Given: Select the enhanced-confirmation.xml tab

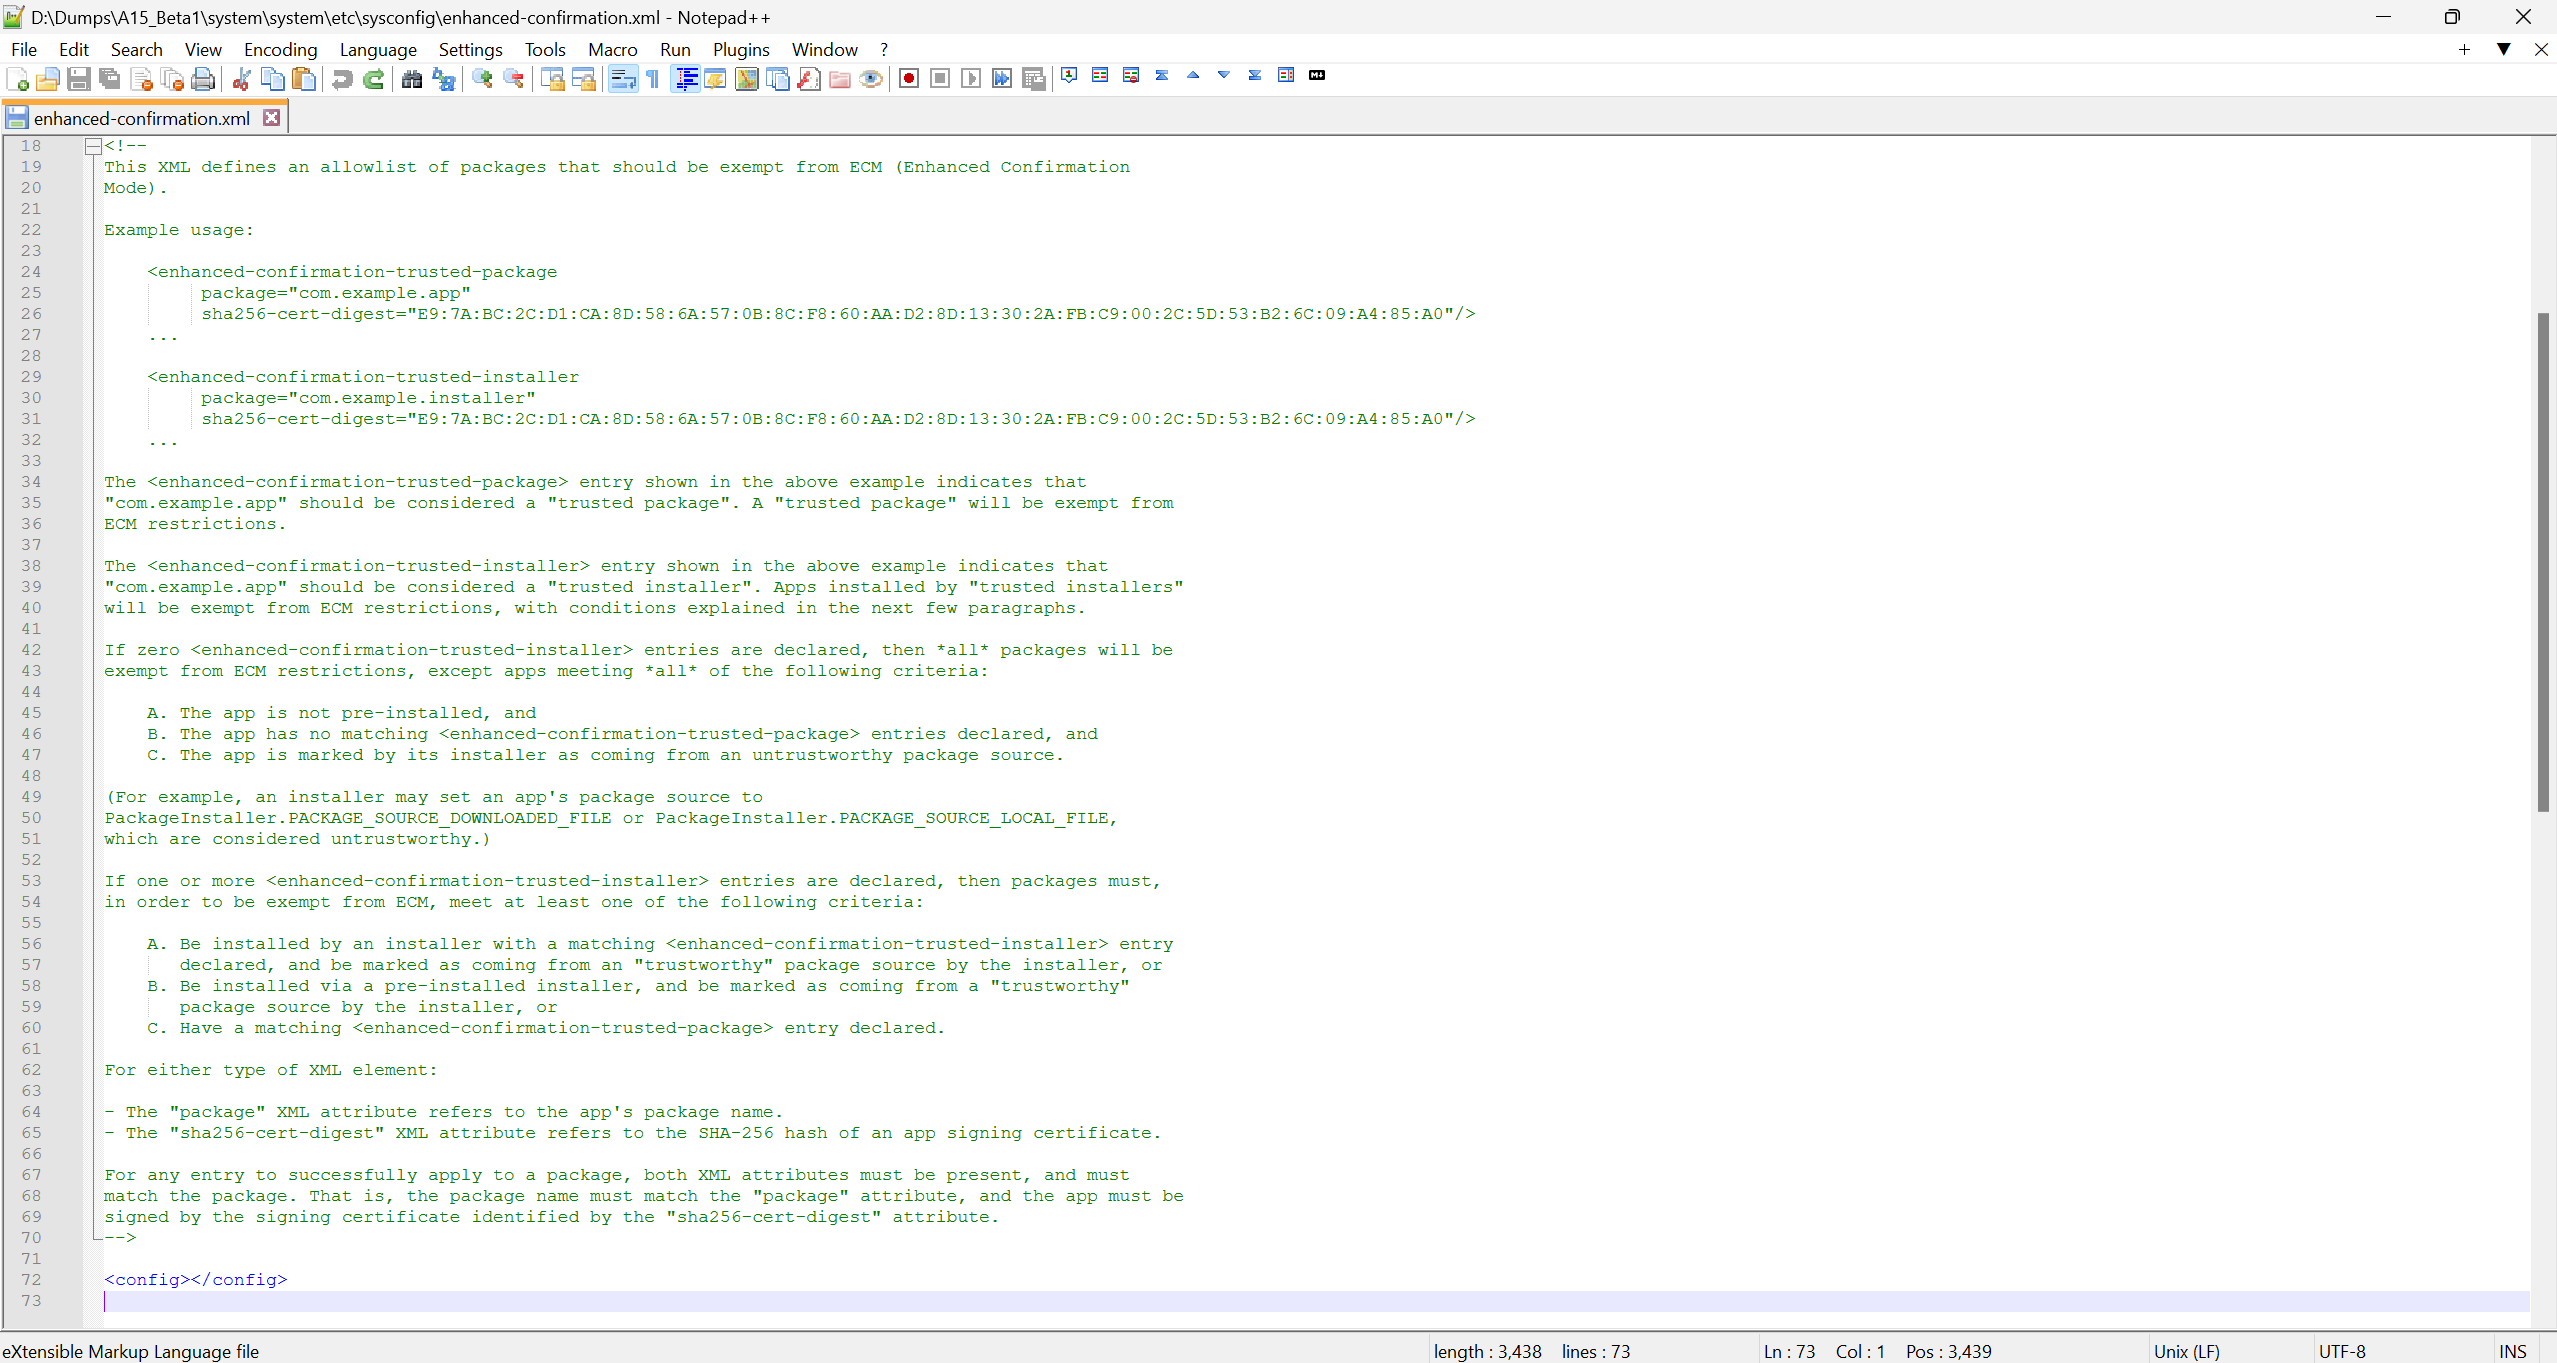Looking at the screenshot, I should click(142, 117).
